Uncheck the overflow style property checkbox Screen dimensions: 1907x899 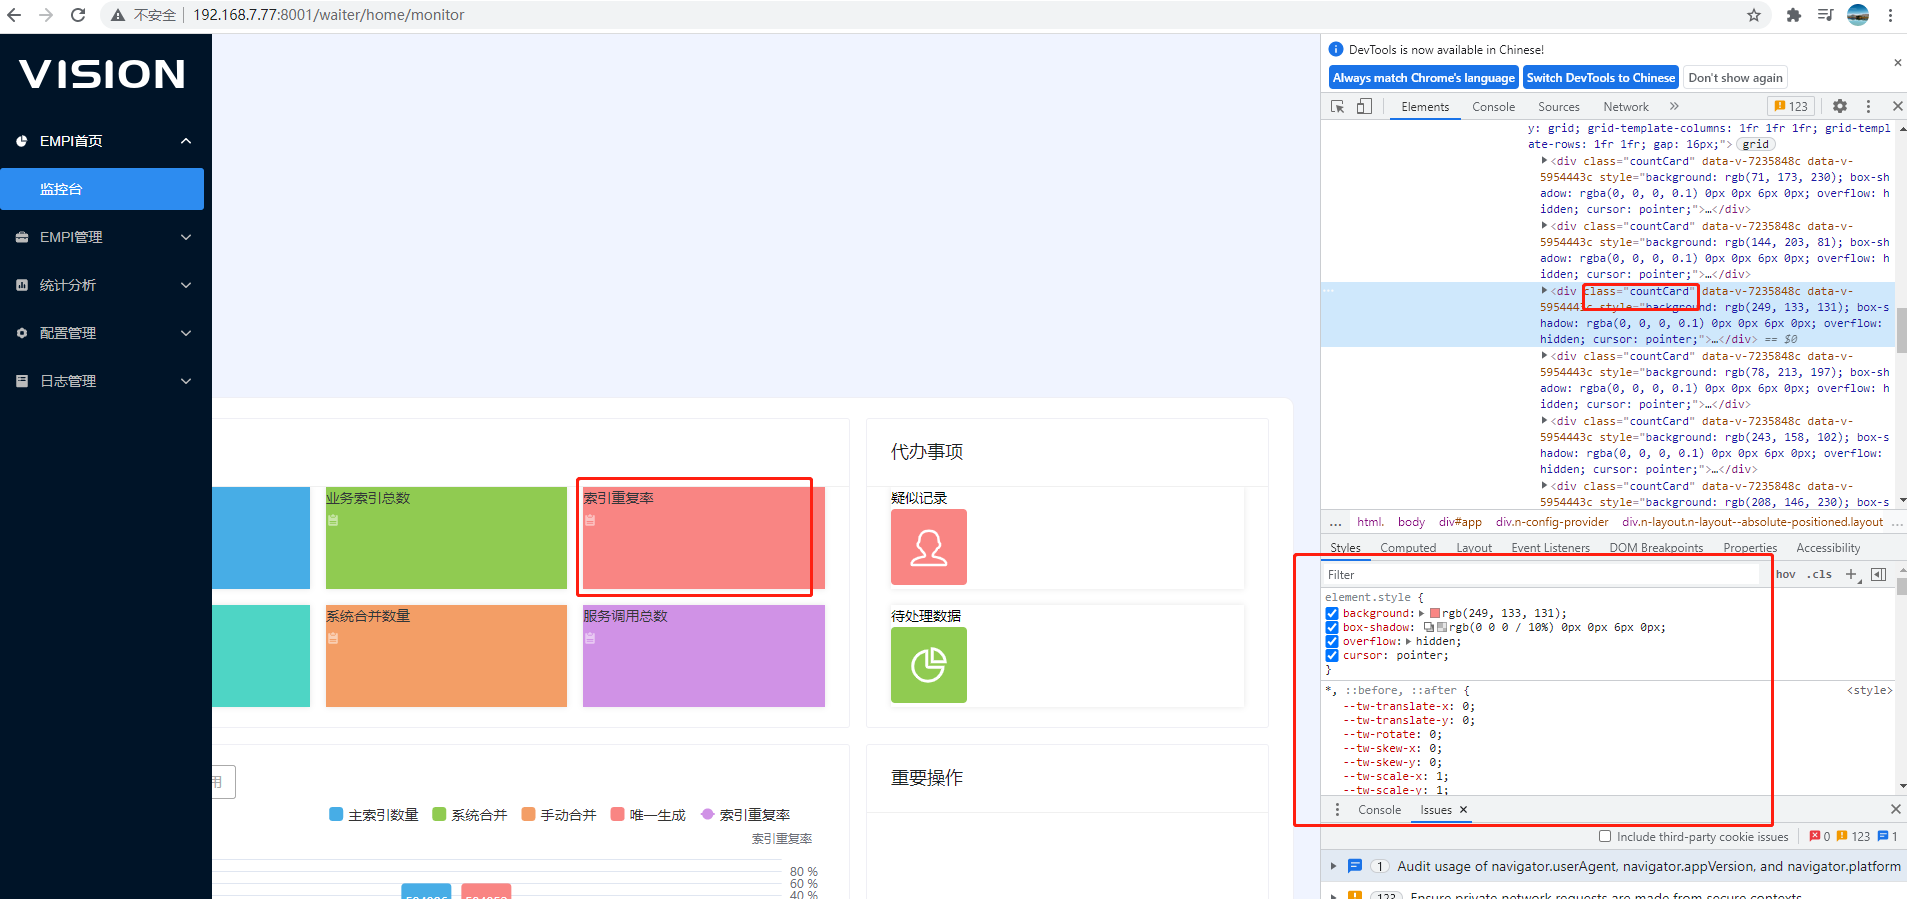(1332, 642)
